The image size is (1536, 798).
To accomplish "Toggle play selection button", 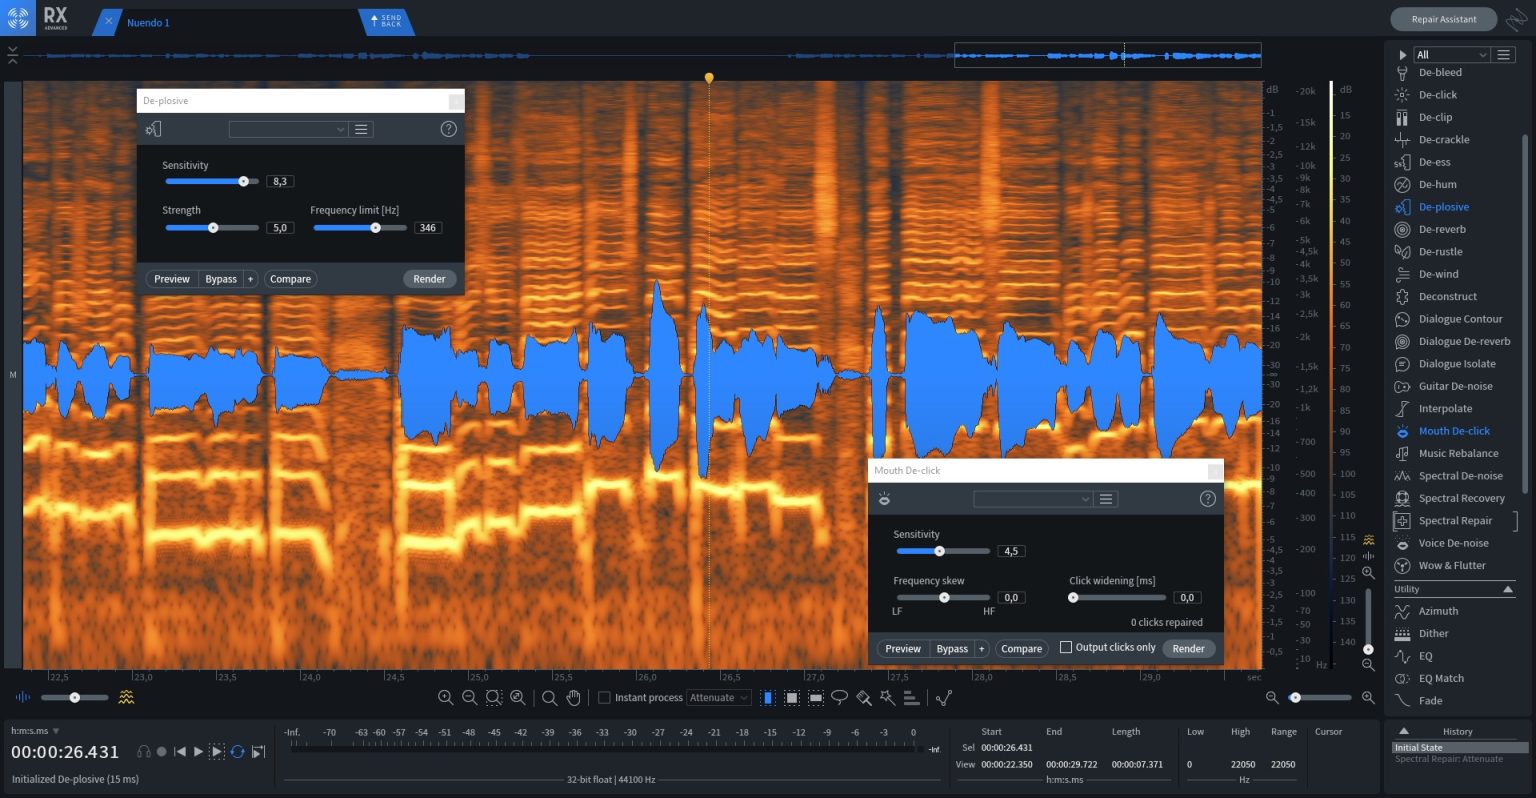I will pyautogui.click(x=217, y=751).
